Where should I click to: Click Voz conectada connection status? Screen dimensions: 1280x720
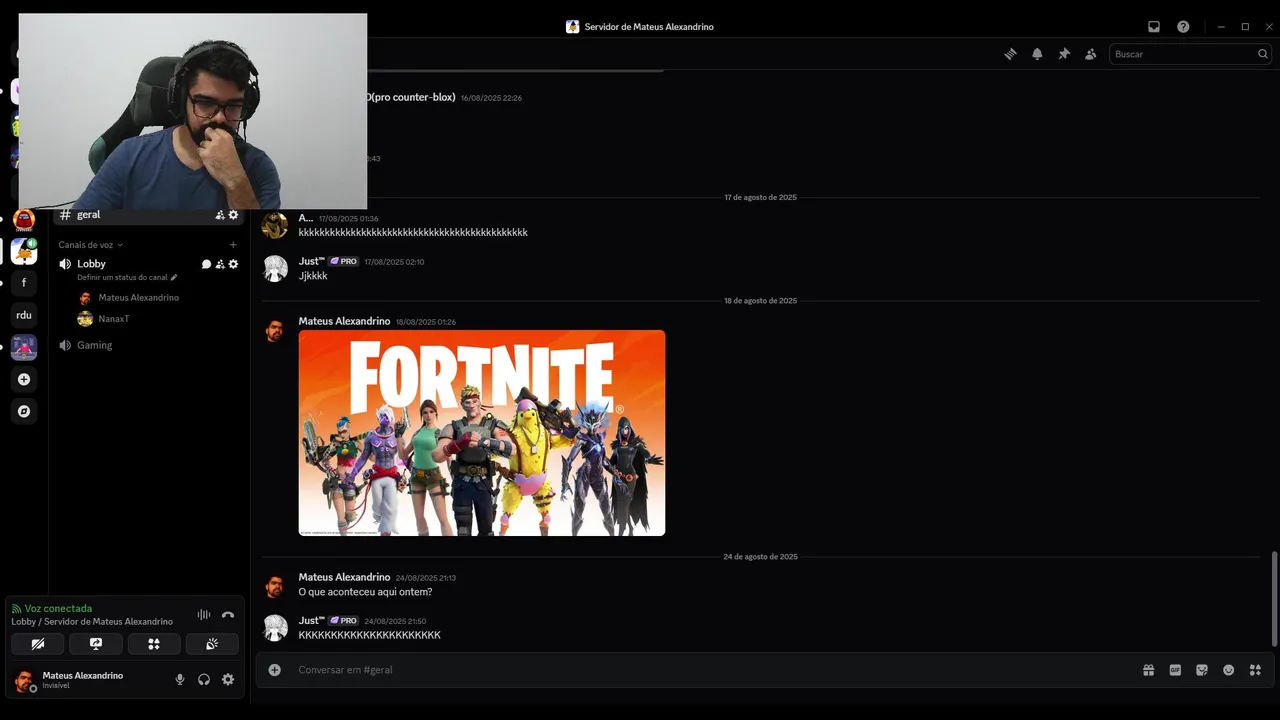pos(58,608)
